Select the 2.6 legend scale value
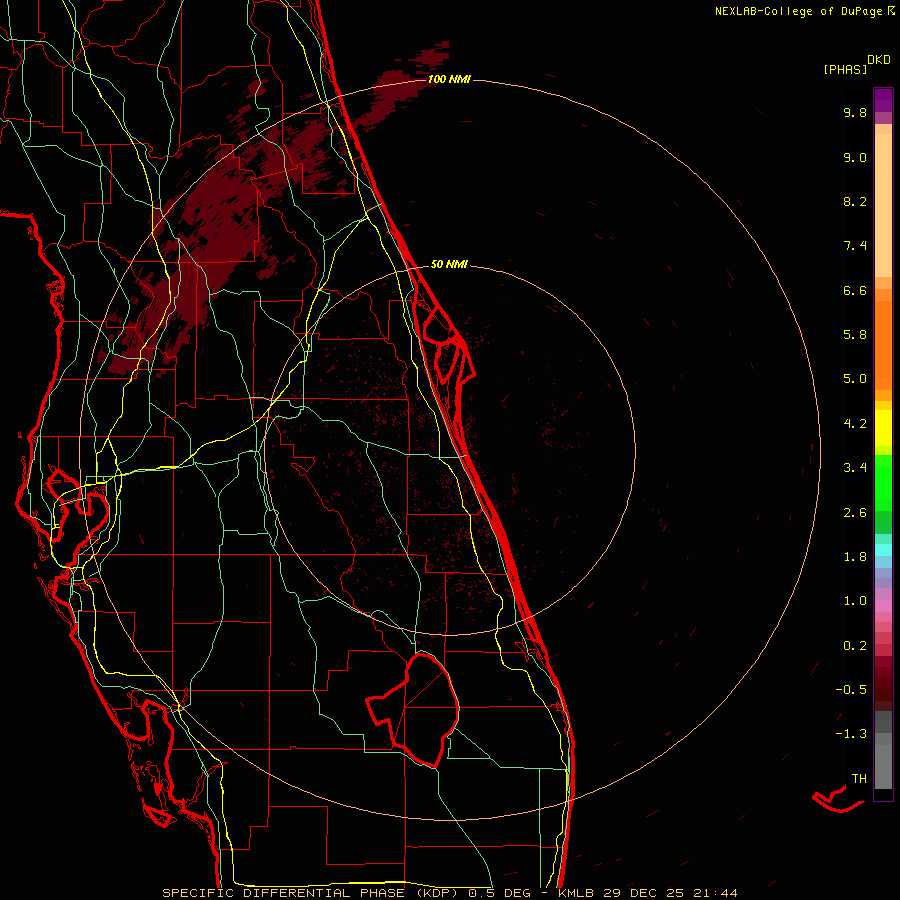This screenshot has width=900, height=900. pyautogui.click(x=855, y=513)
